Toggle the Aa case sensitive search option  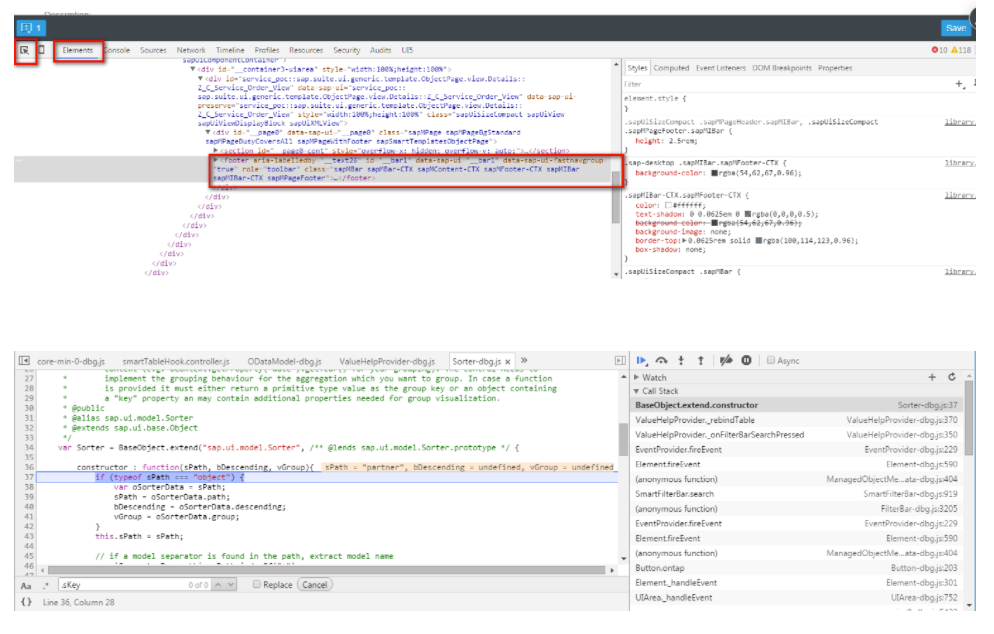pyautogui.click(x=25, y=585)
